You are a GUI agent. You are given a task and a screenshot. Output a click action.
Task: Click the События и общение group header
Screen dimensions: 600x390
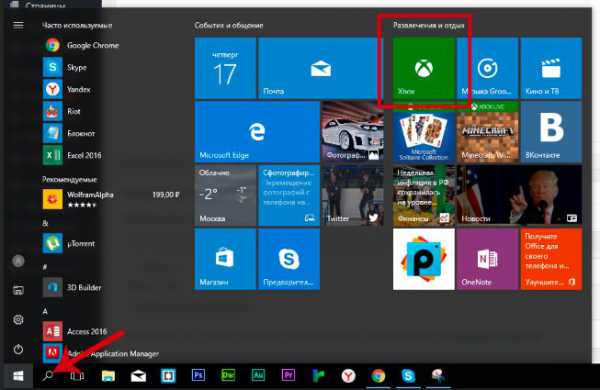pos(229,25)
